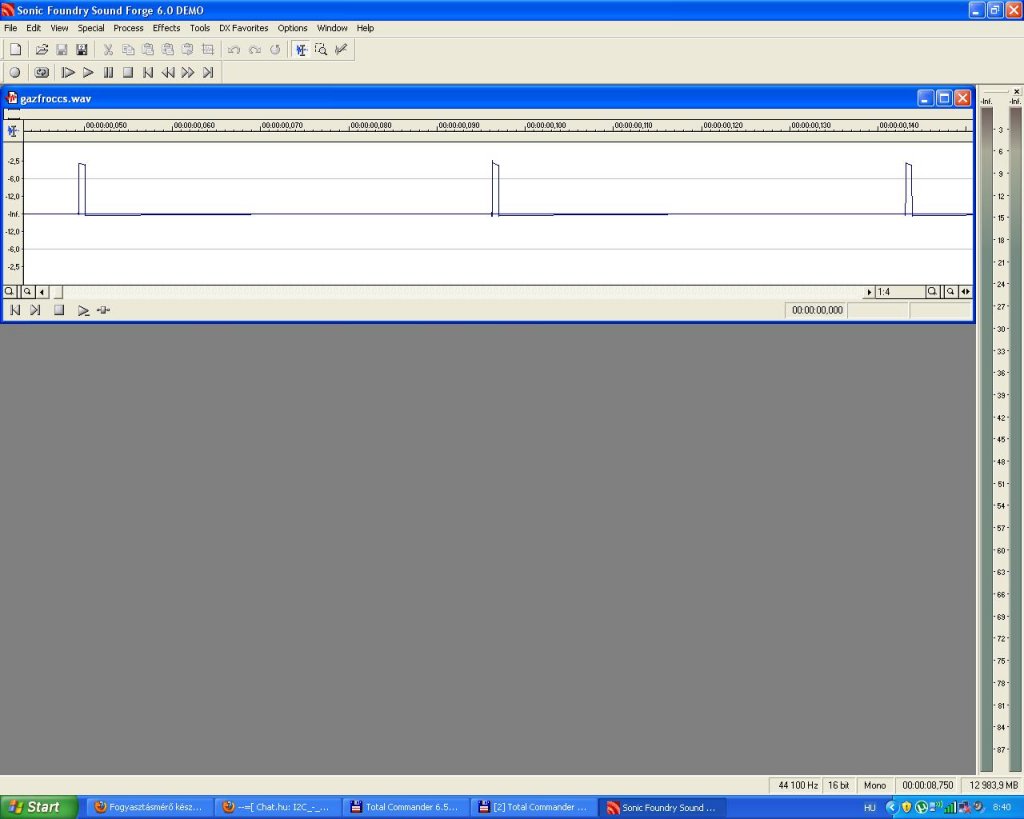Click the Save As disk icon

82,50
